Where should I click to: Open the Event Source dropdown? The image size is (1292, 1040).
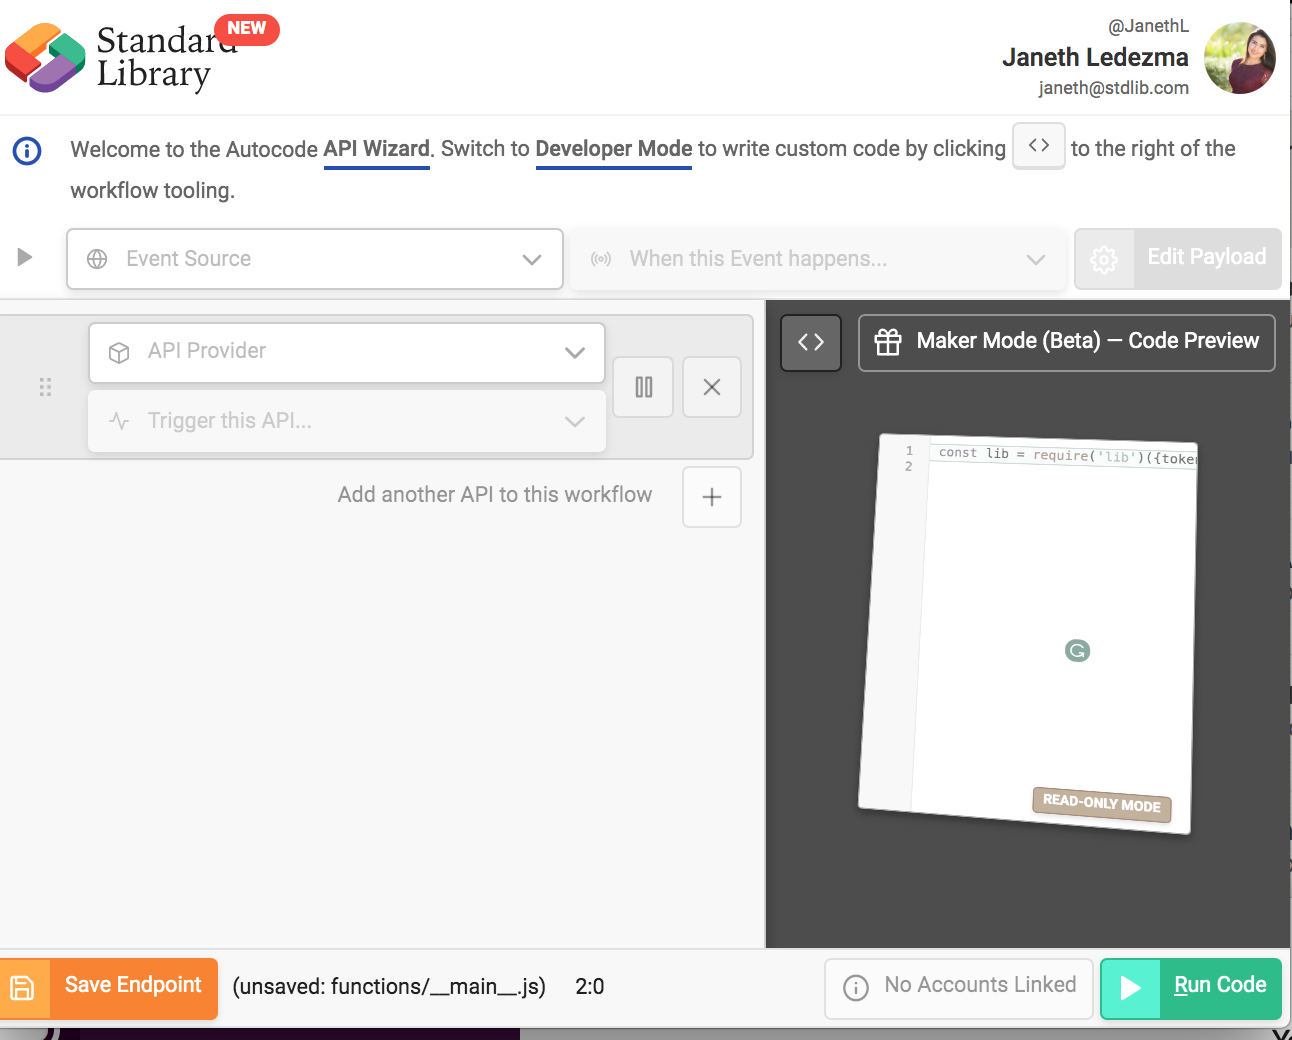click(315, 259)
